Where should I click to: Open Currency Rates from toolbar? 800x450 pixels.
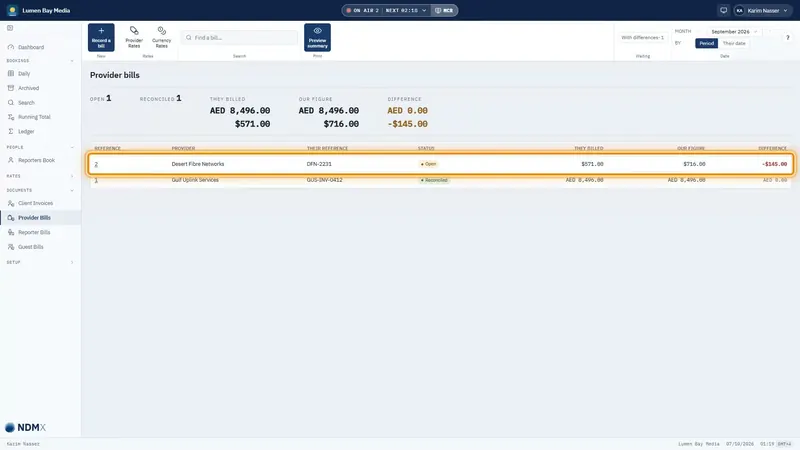pos(161,37)
